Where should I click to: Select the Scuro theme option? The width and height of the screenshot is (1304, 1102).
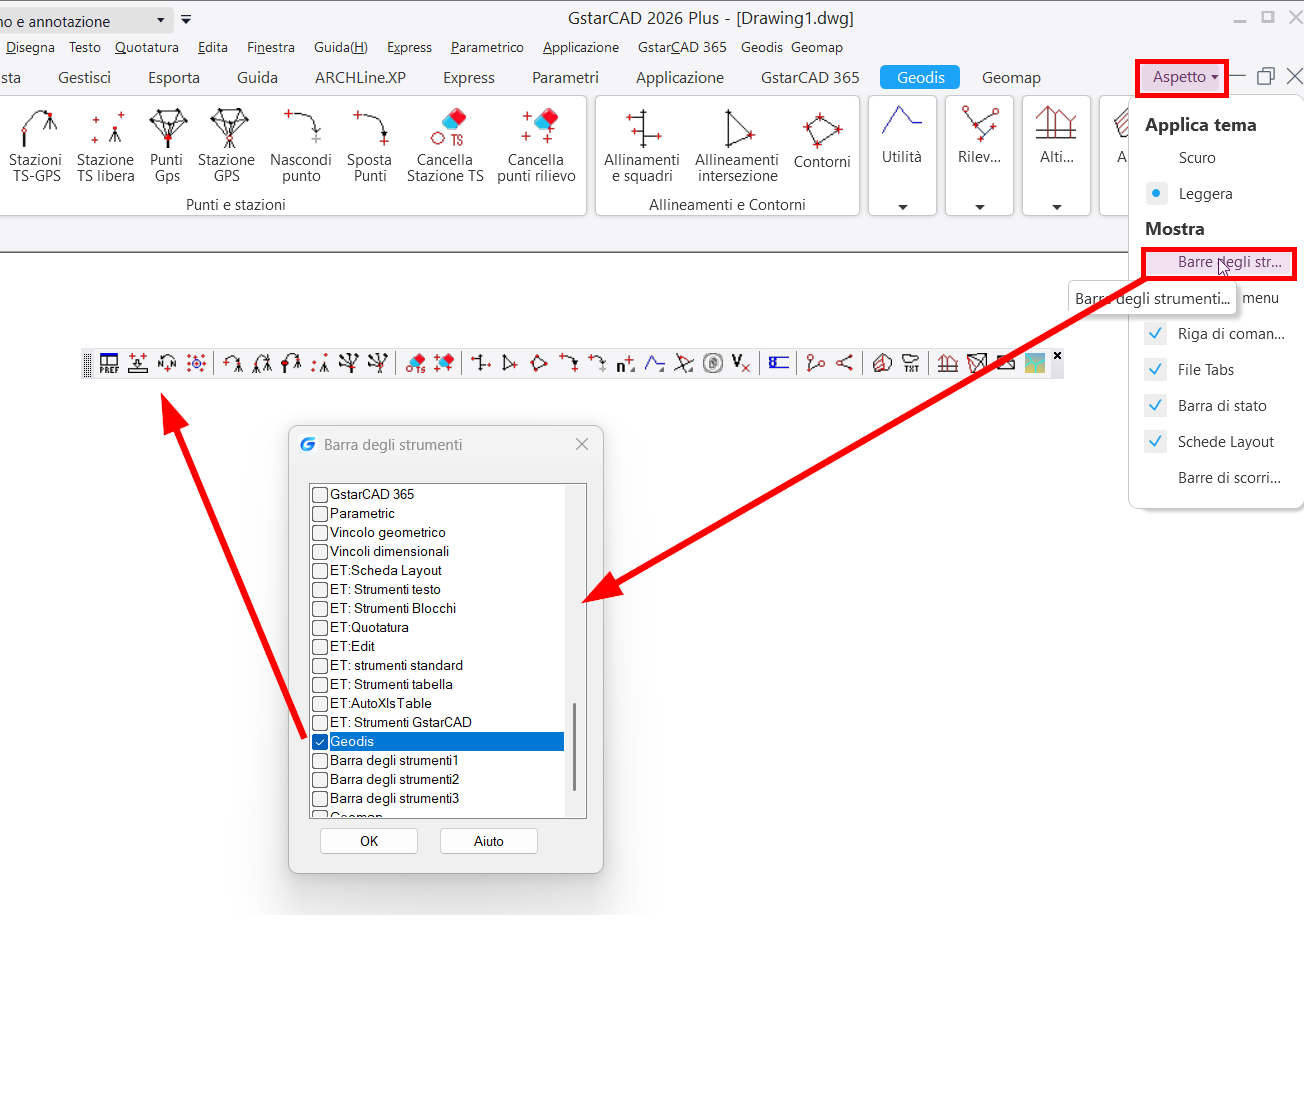(x=1196, y=158)
